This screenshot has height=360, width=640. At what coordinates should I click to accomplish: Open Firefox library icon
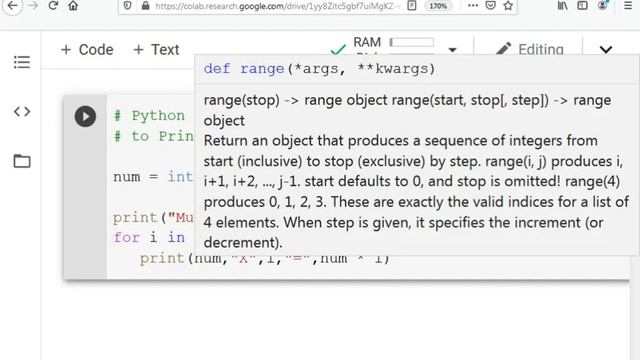pyautogui.click(x=562, y=6)
